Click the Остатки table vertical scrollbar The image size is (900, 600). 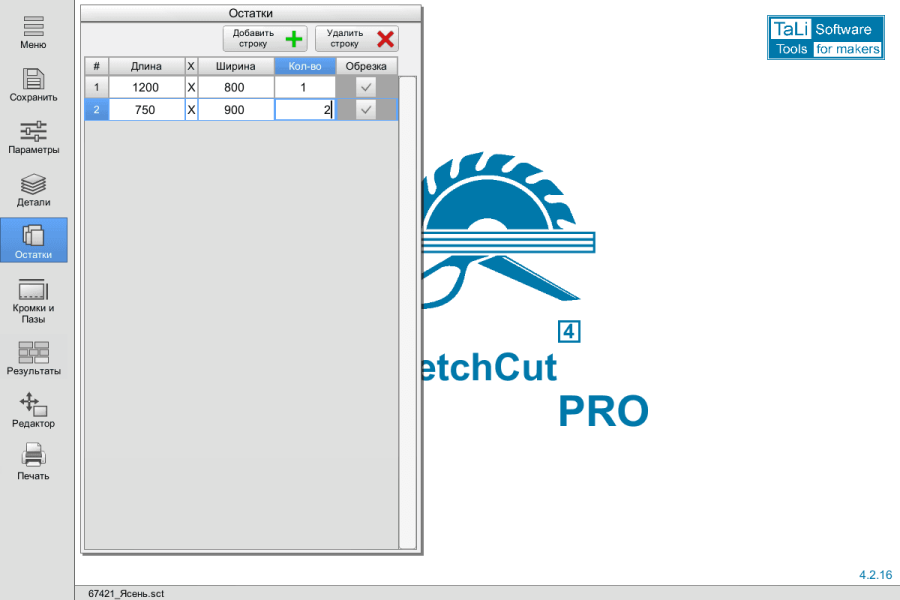tap(408, 312)
